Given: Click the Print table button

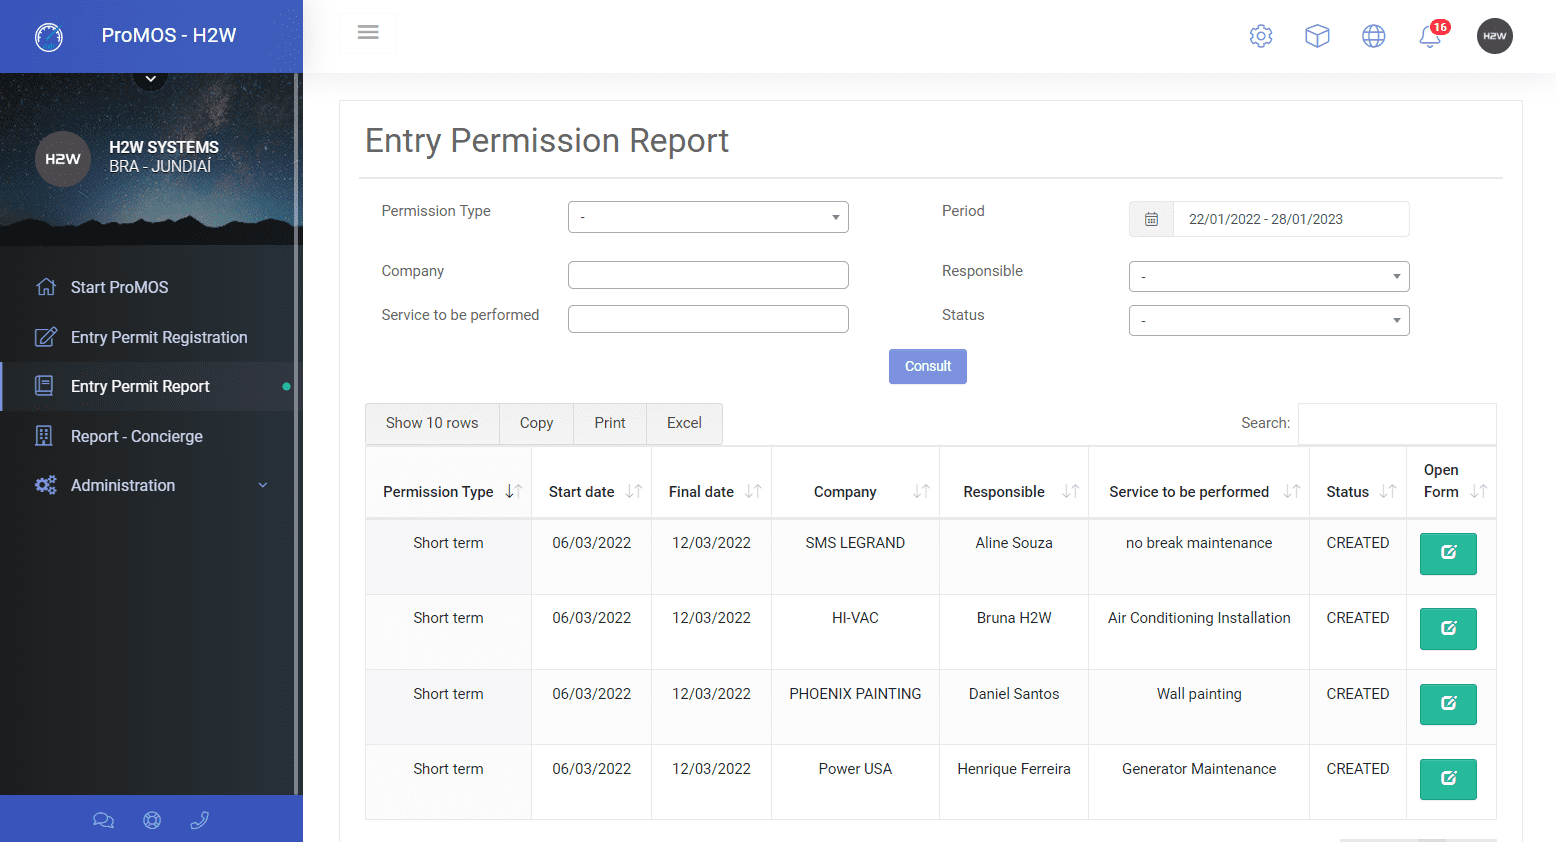Looking at the screenshot, I should pos(610,423).
